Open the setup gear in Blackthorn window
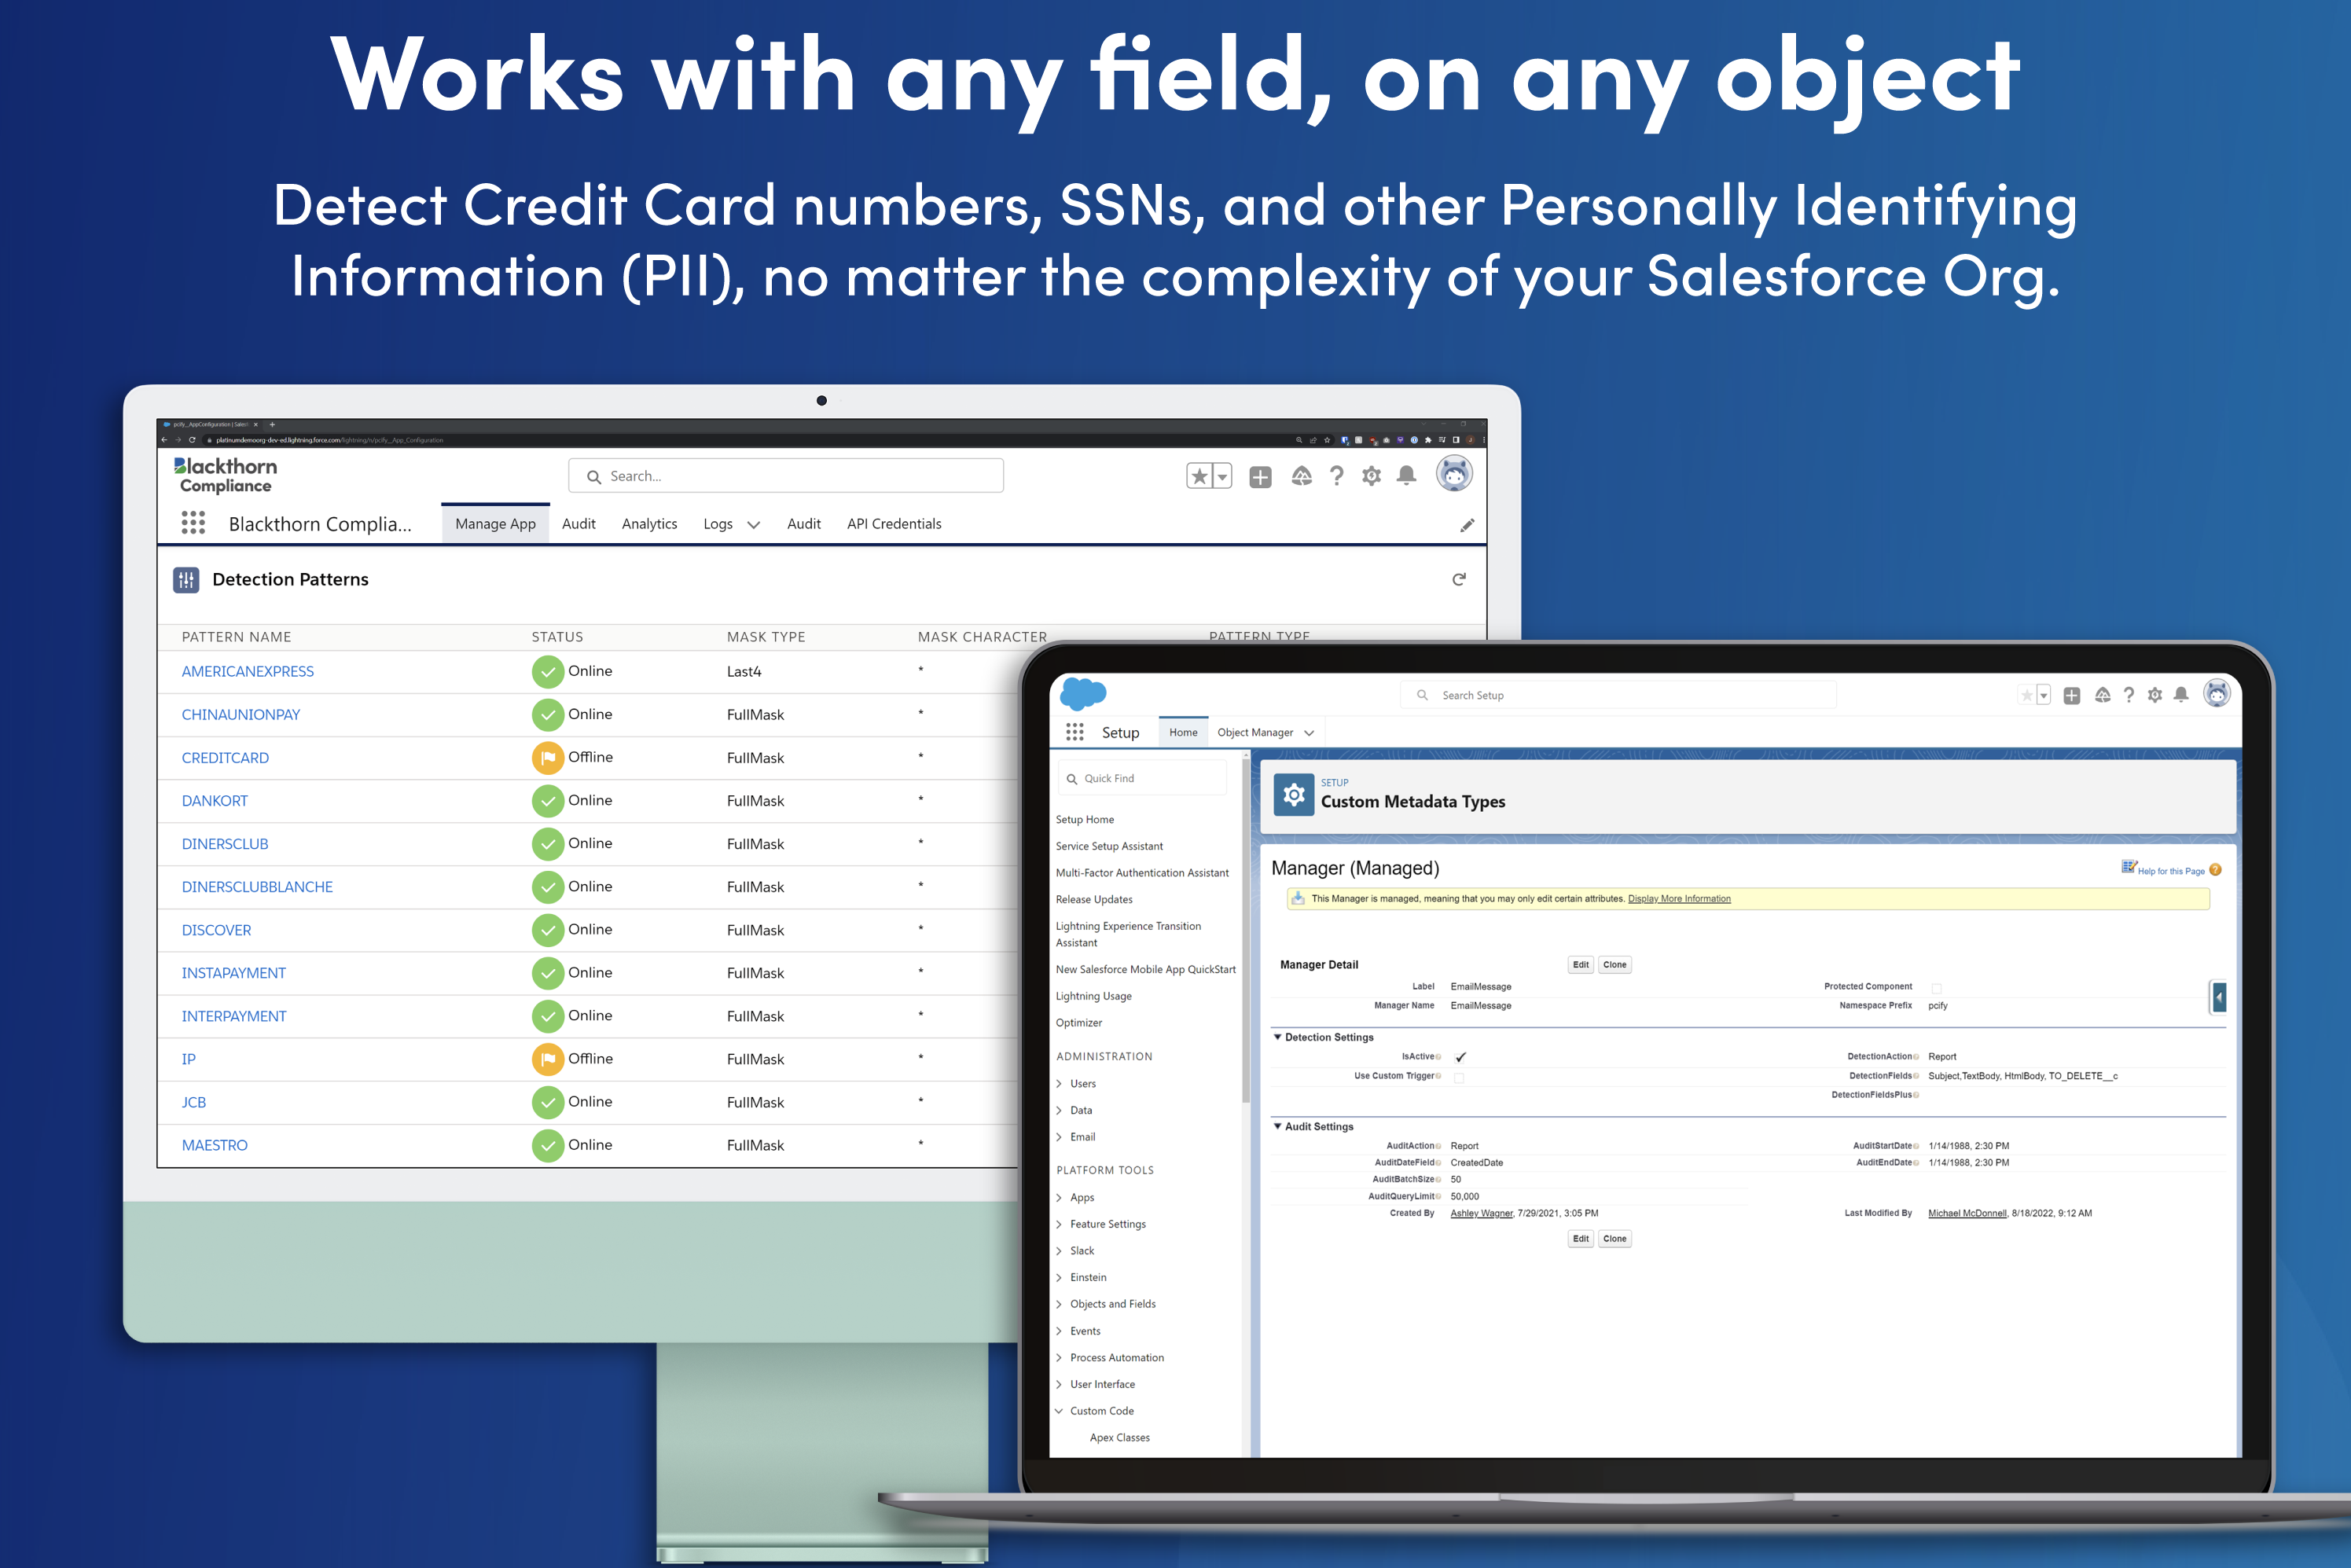The height and width of the screenshot is (1568, 2351). point(1371,476)
